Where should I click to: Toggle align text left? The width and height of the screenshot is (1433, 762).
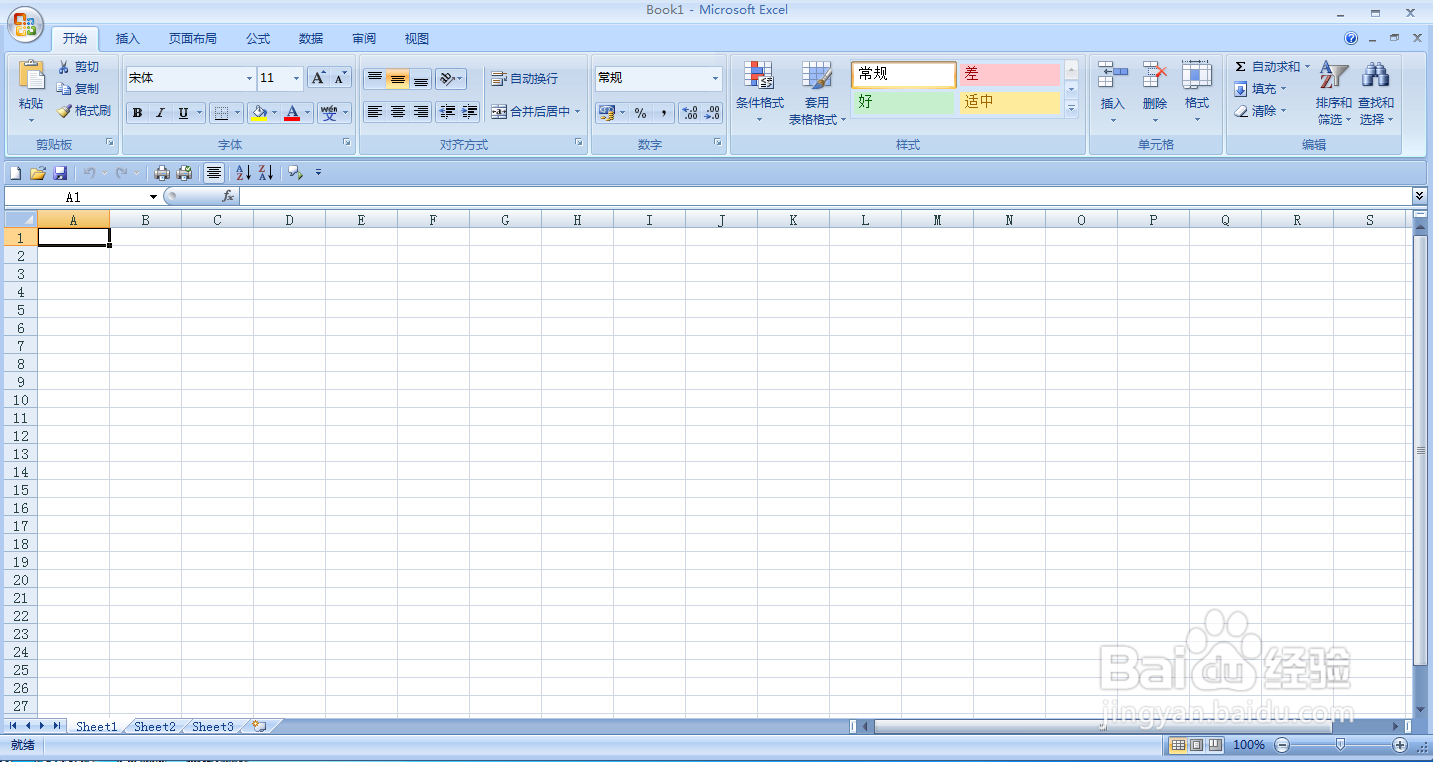(374, 112)
